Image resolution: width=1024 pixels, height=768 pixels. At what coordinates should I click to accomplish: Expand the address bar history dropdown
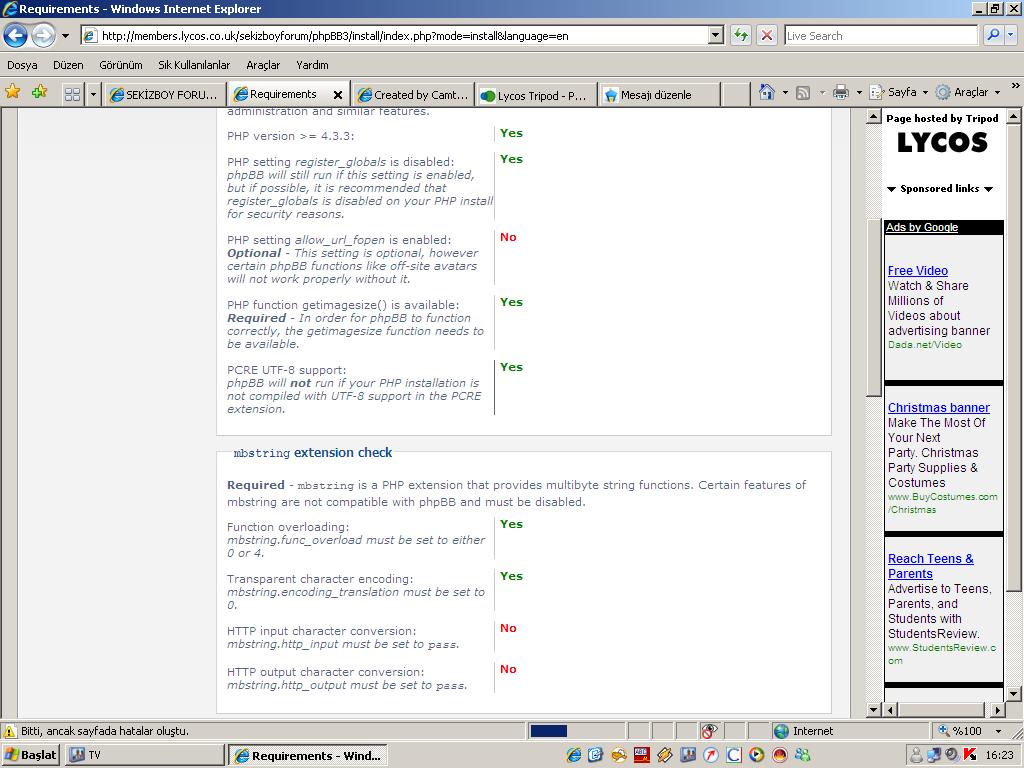(716, 36)
